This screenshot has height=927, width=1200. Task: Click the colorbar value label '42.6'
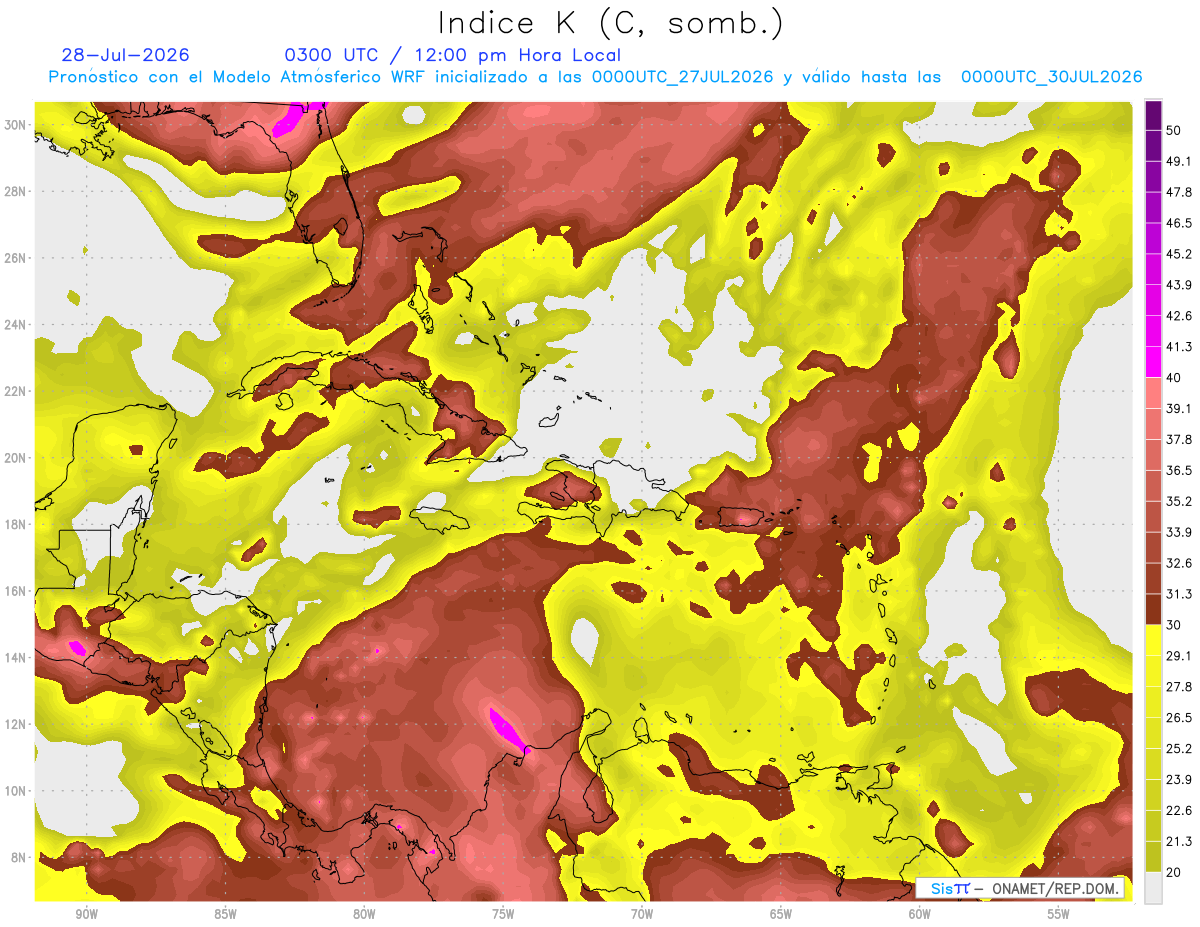tap(1180, 315)
